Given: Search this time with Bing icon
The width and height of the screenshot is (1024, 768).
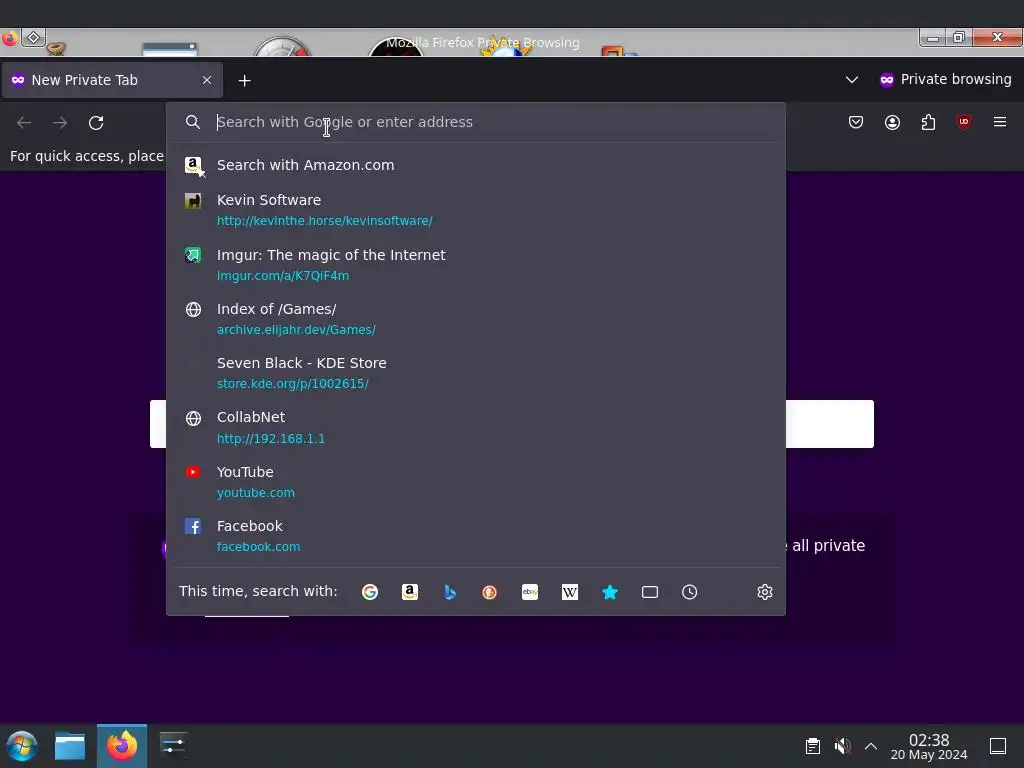Looking at the screenshot, I should point(449,592).
